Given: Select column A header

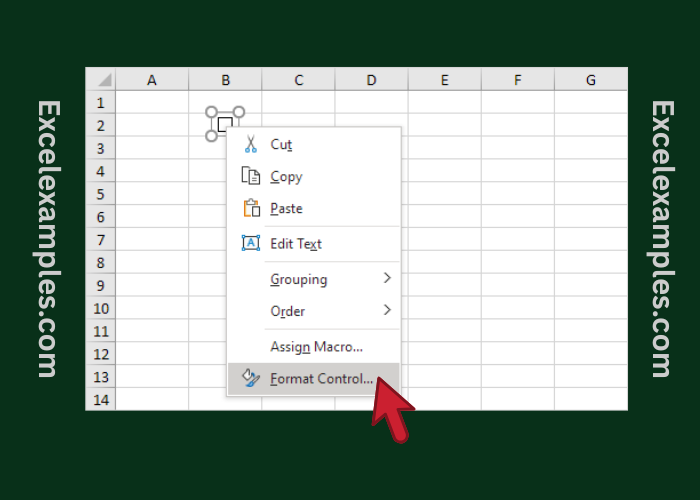Looking at the screenshot, I should tap(152, 80).
